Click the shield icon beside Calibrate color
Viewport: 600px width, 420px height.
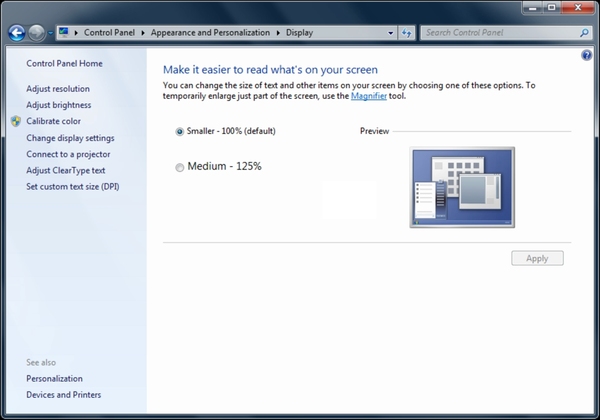(16, 121)
